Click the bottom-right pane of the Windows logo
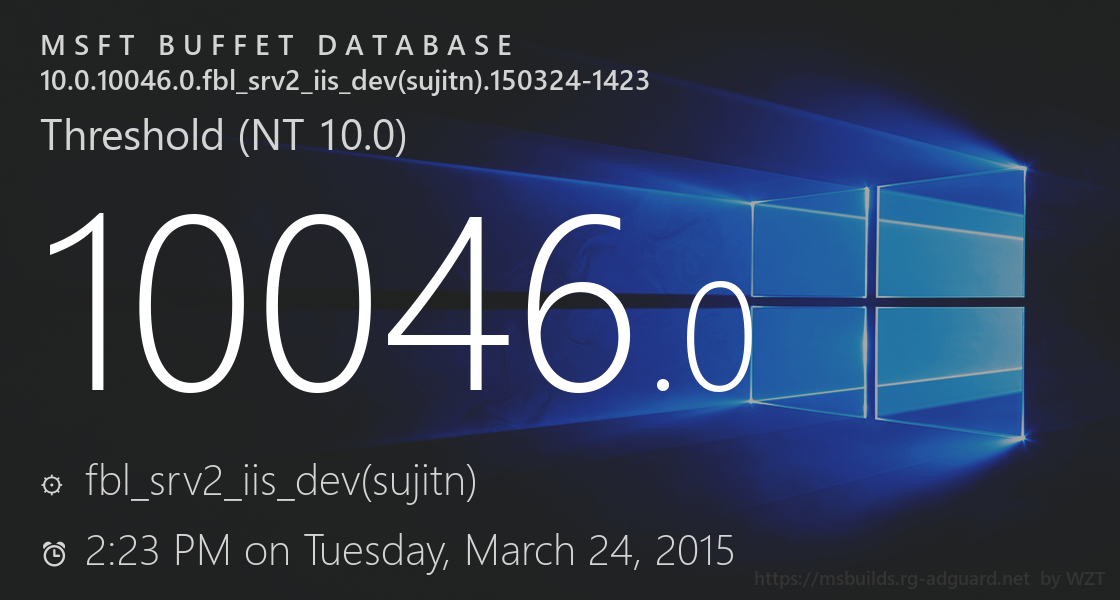This screenshot has height=600, width=1120. click(x=951, y=369)
